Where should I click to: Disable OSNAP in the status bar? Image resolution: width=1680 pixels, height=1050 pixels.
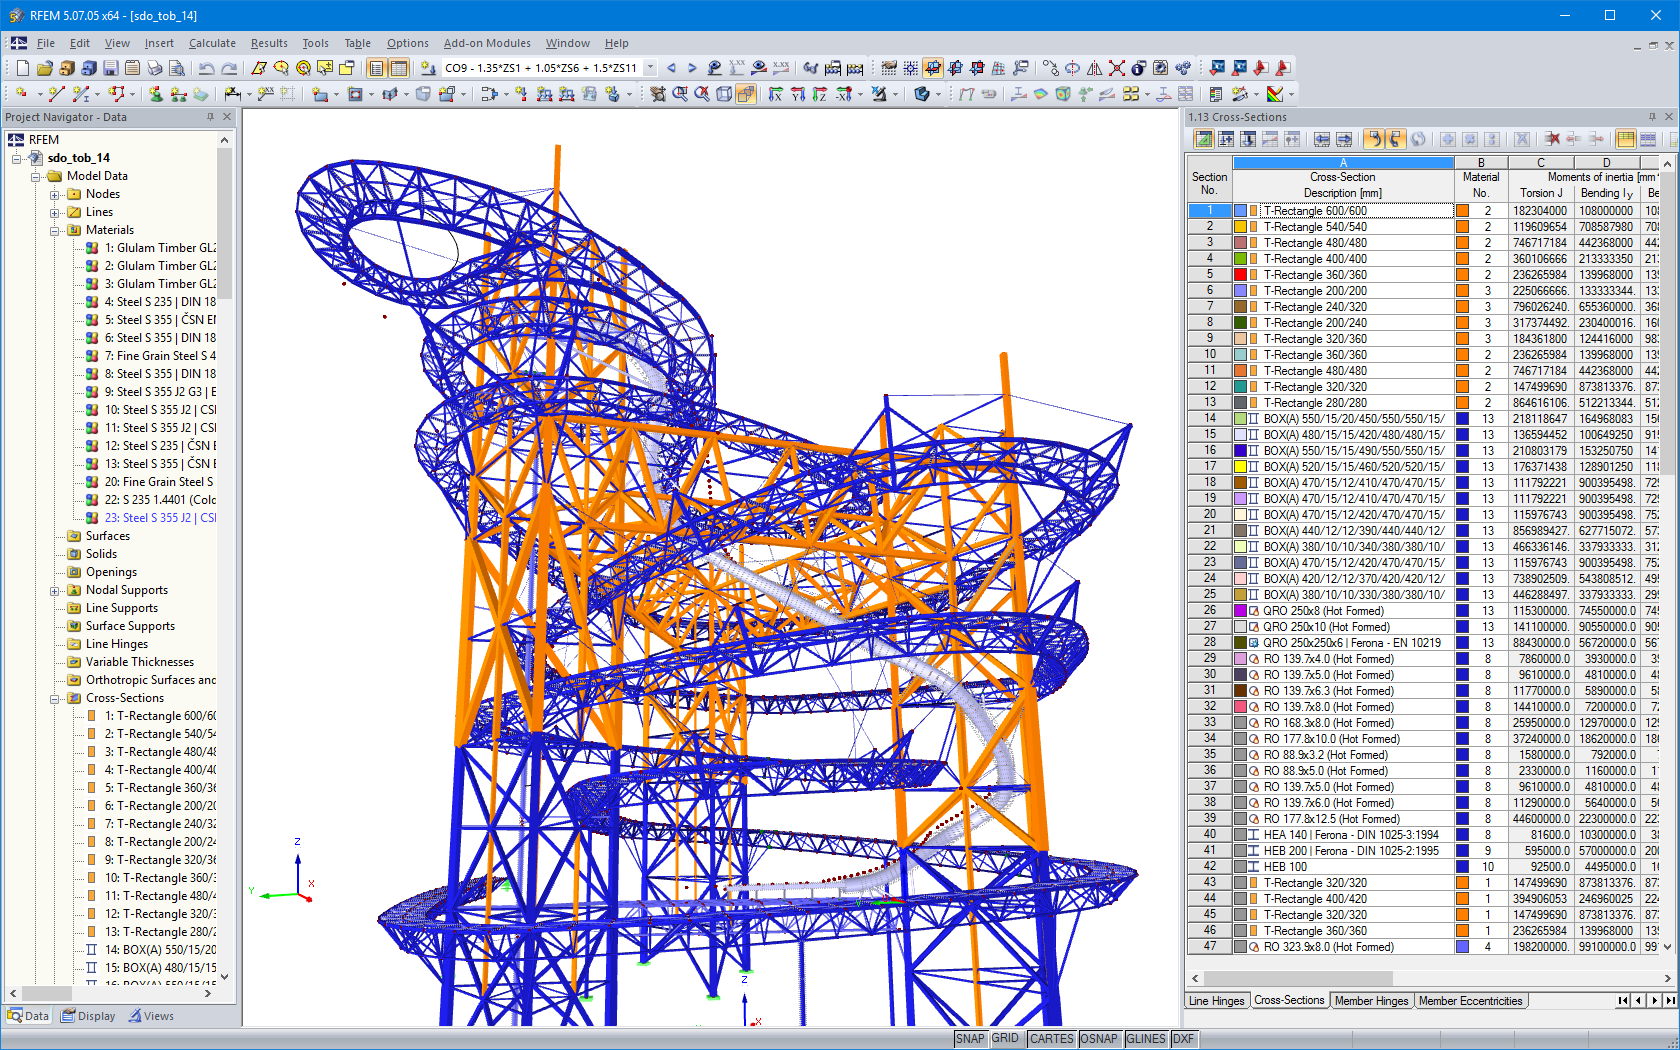pyautogui.click(x=1099, y=1038)
